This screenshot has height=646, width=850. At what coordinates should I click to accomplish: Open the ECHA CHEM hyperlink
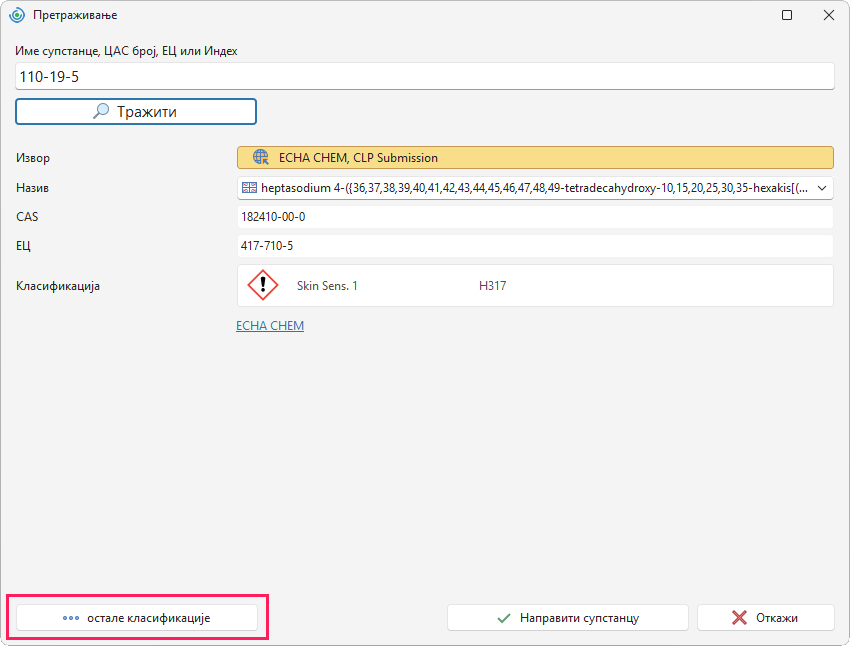click(x=270, y=326)
